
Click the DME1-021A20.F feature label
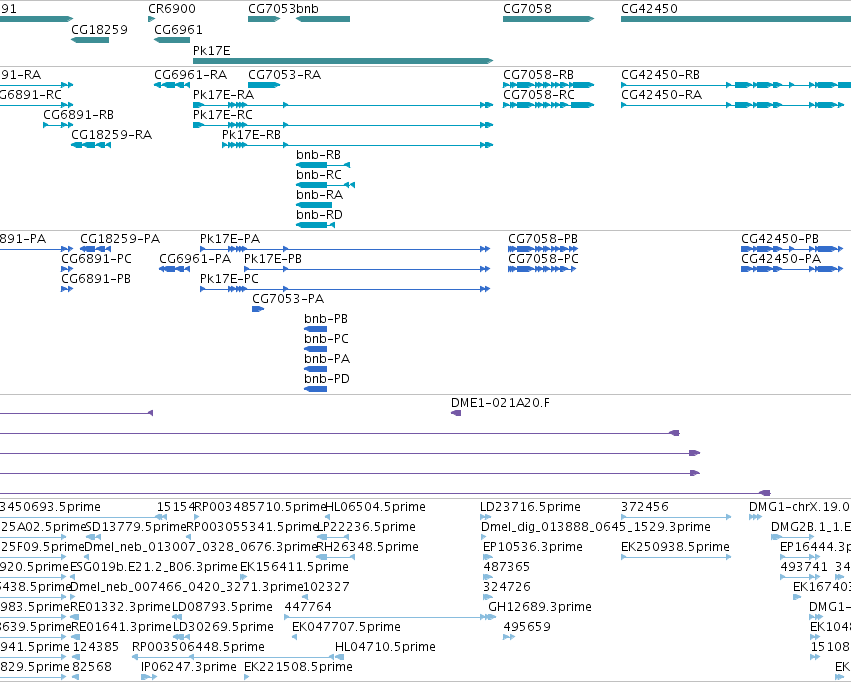500,403
